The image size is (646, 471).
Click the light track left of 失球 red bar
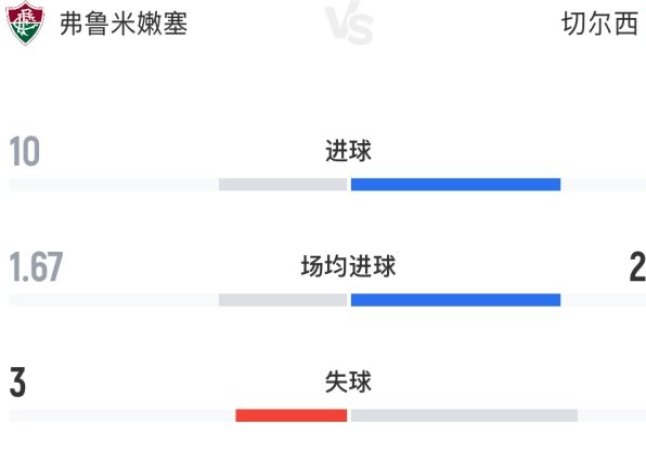(122, 415)
